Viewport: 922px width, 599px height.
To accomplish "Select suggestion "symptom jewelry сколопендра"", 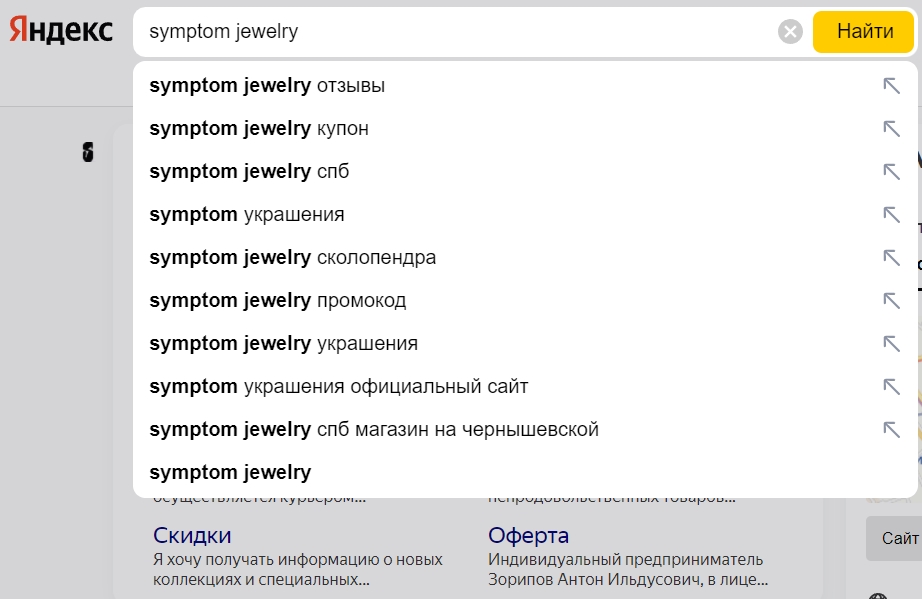I will [292, 258].
